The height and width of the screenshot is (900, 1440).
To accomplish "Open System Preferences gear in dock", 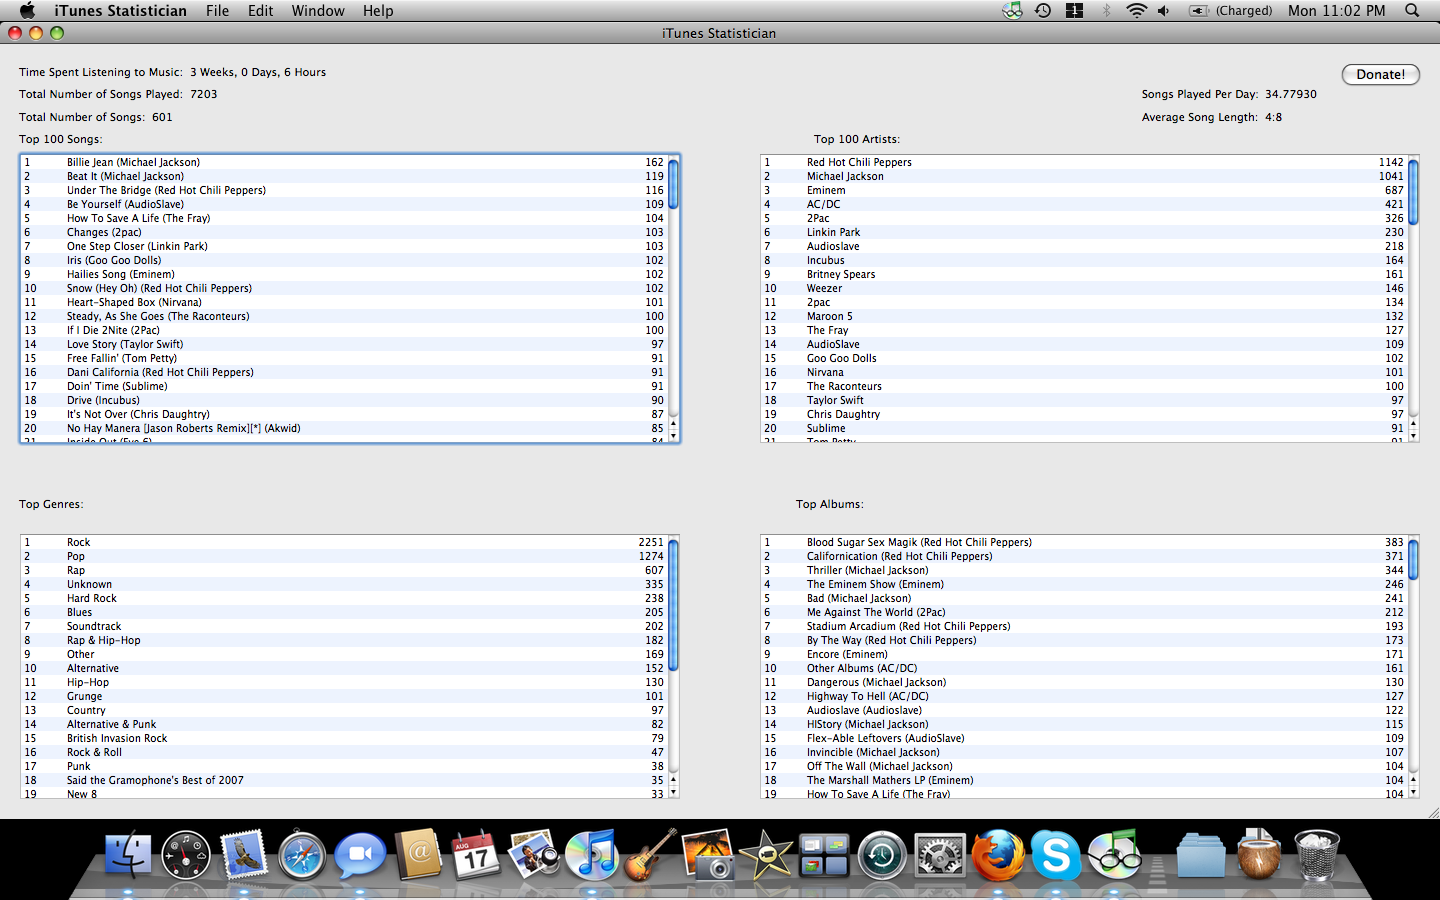I will point(940,856).
